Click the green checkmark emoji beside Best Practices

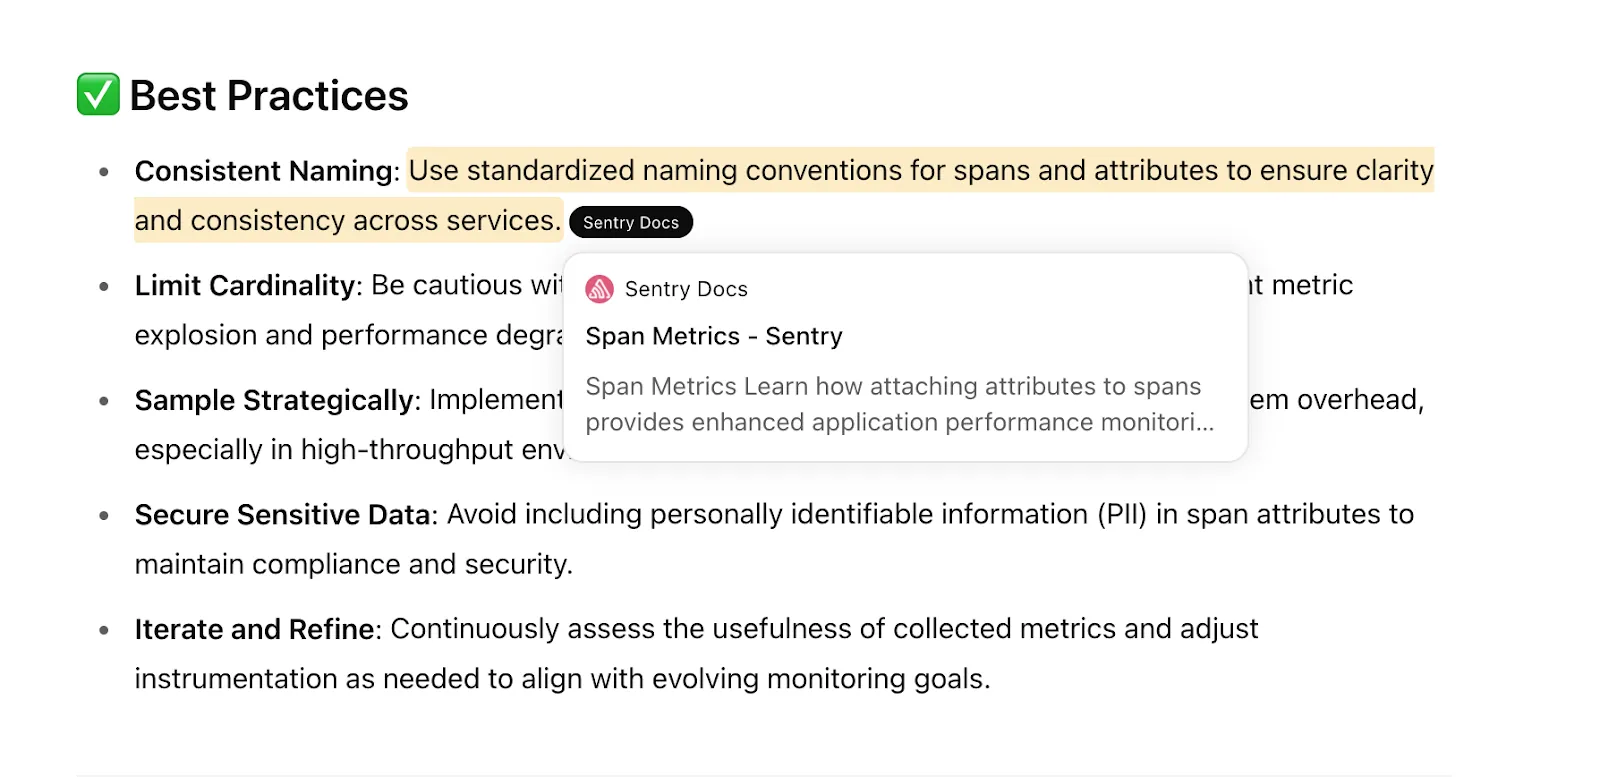pyautogui.click(x=98, y=95)
